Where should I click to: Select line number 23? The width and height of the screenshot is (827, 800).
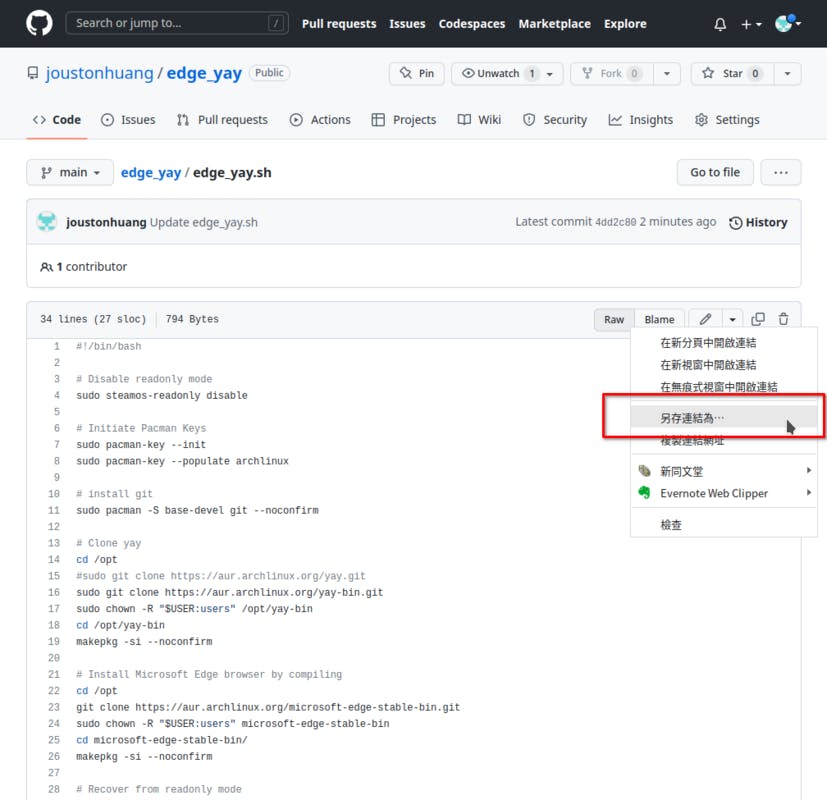point(54,707)
